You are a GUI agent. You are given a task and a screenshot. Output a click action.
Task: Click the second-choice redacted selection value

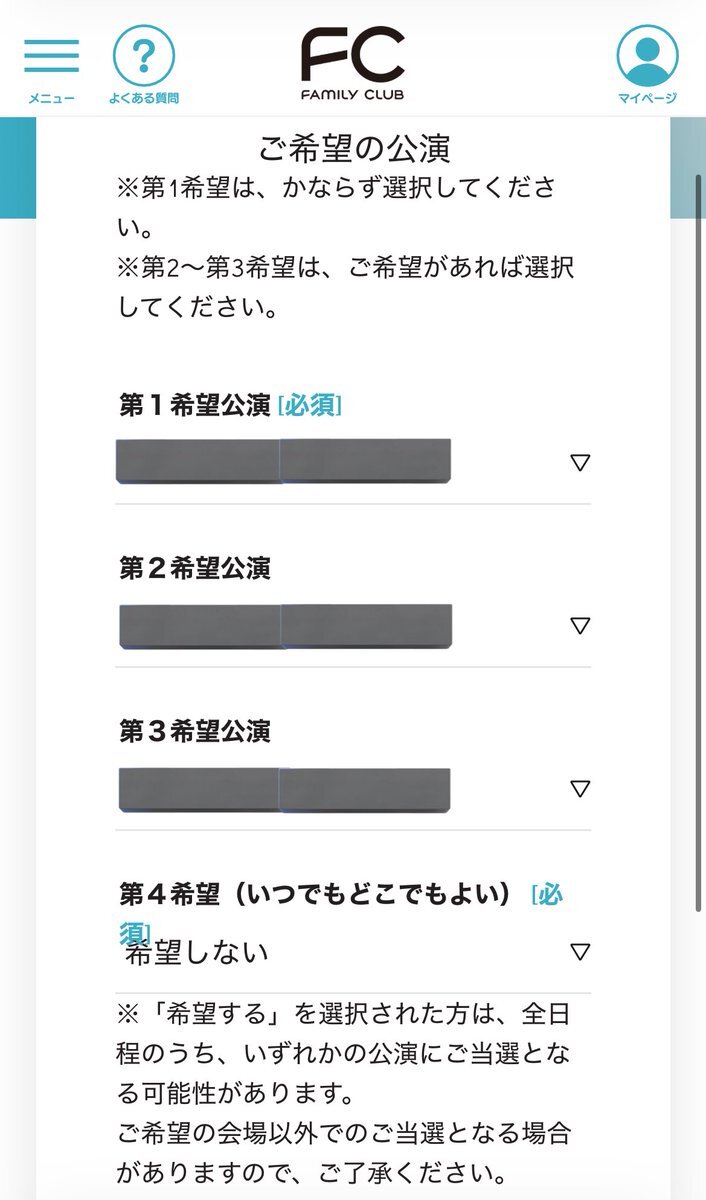point(285,626)
